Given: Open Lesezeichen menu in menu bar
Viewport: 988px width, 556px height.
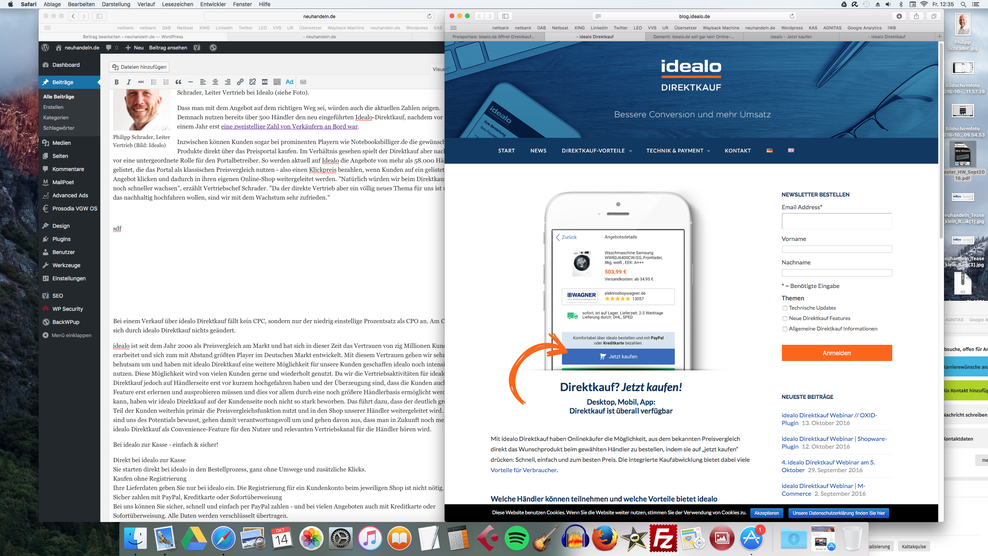Looking at the screenshot, I should pyautogui.click(x=178, y=4).
